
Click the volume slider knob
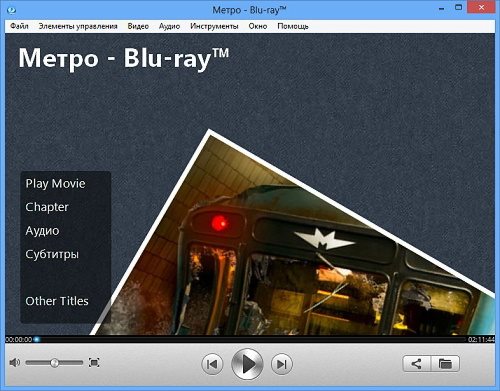[55, 363]
